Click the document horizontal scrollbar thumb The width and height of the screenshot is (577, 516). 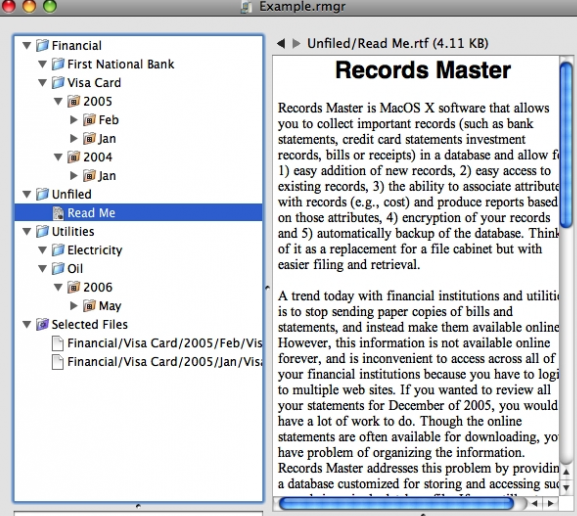coord(396,503)
